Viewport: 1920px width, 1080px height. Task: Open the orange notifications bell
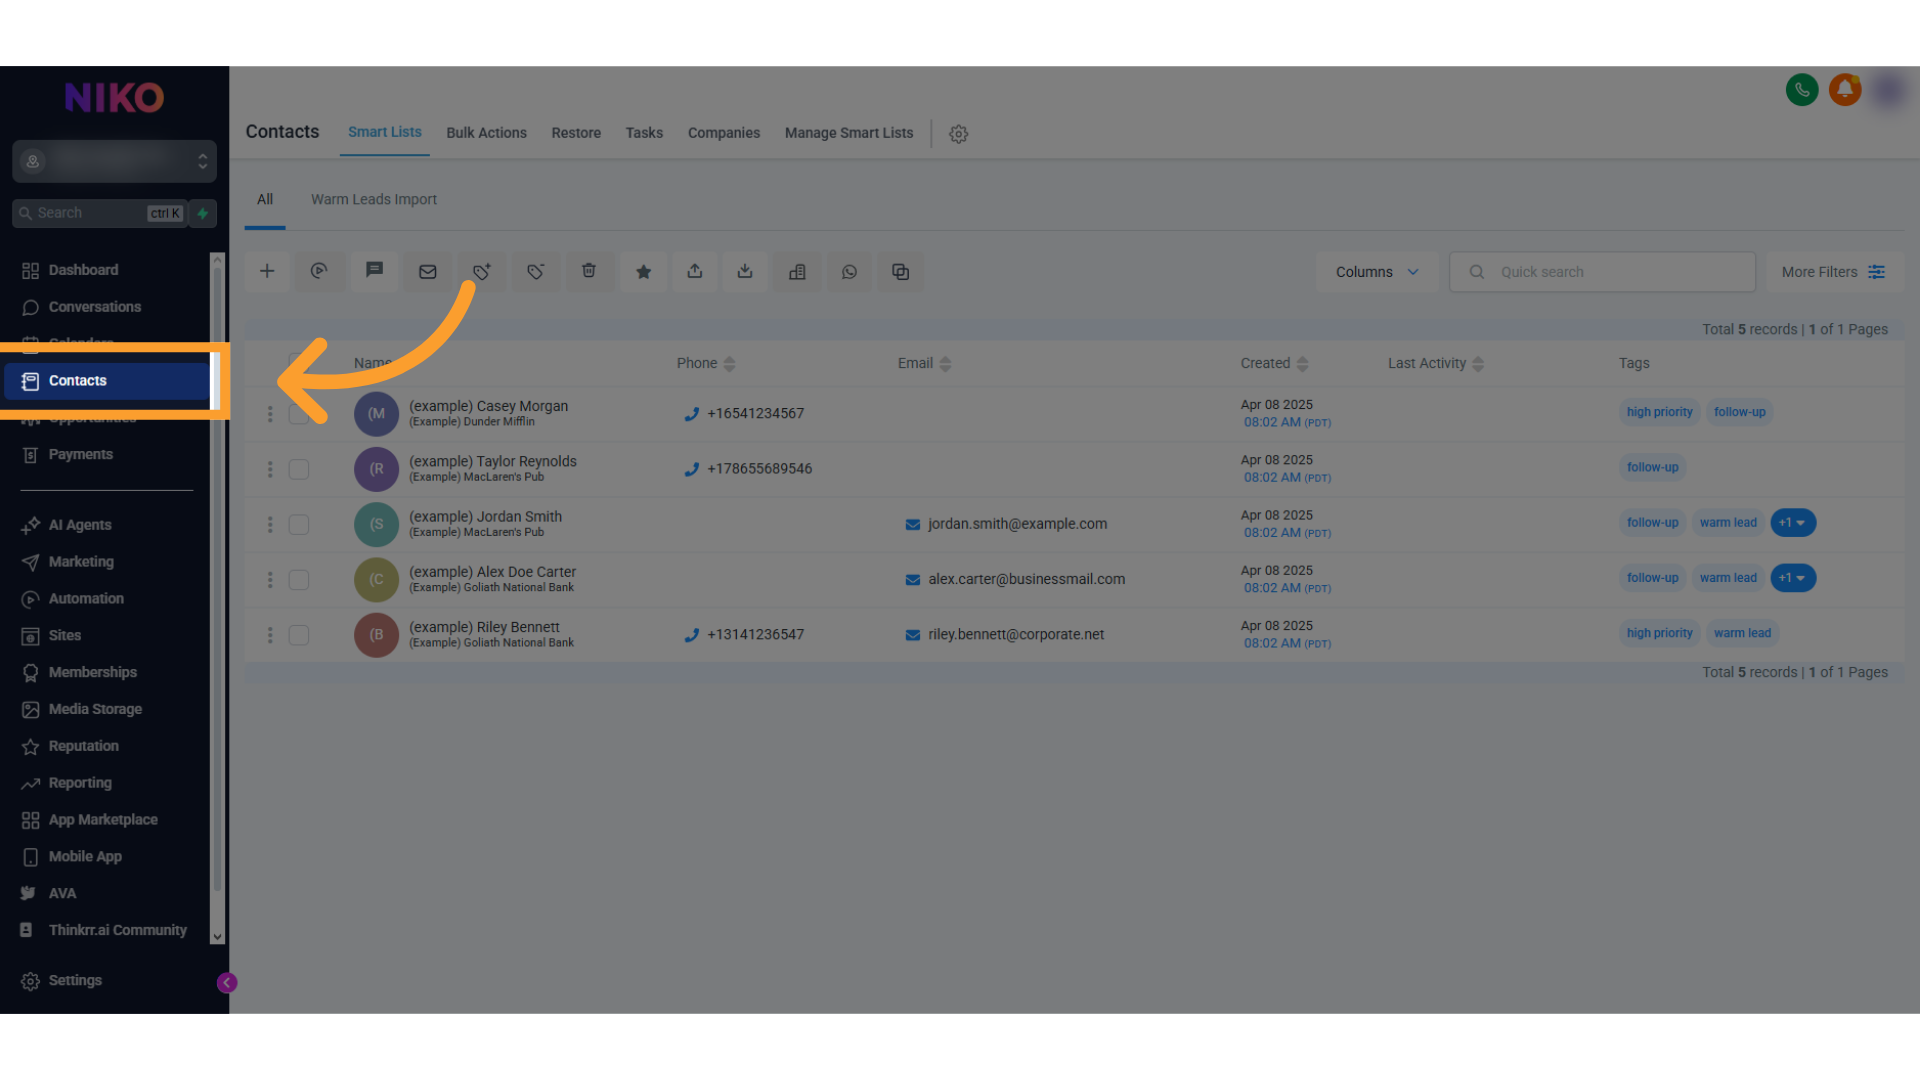1845,90
